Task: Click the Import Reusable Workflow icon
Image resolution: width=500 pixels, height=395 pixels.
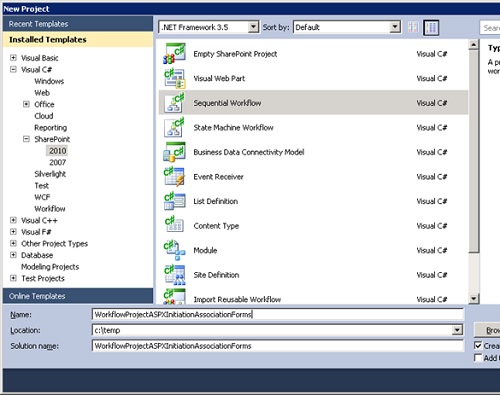Action: [x=174, y=296]
